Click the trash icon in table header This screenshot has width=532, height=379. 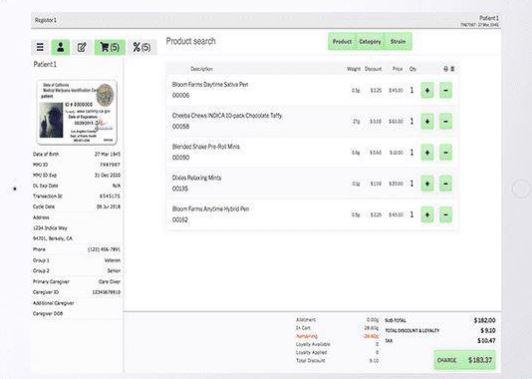coord(452,69)
